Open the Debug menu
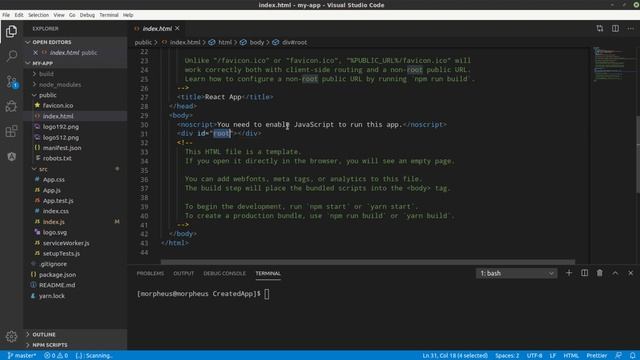This screenshot has height=360, width=640. coord(87,15)
